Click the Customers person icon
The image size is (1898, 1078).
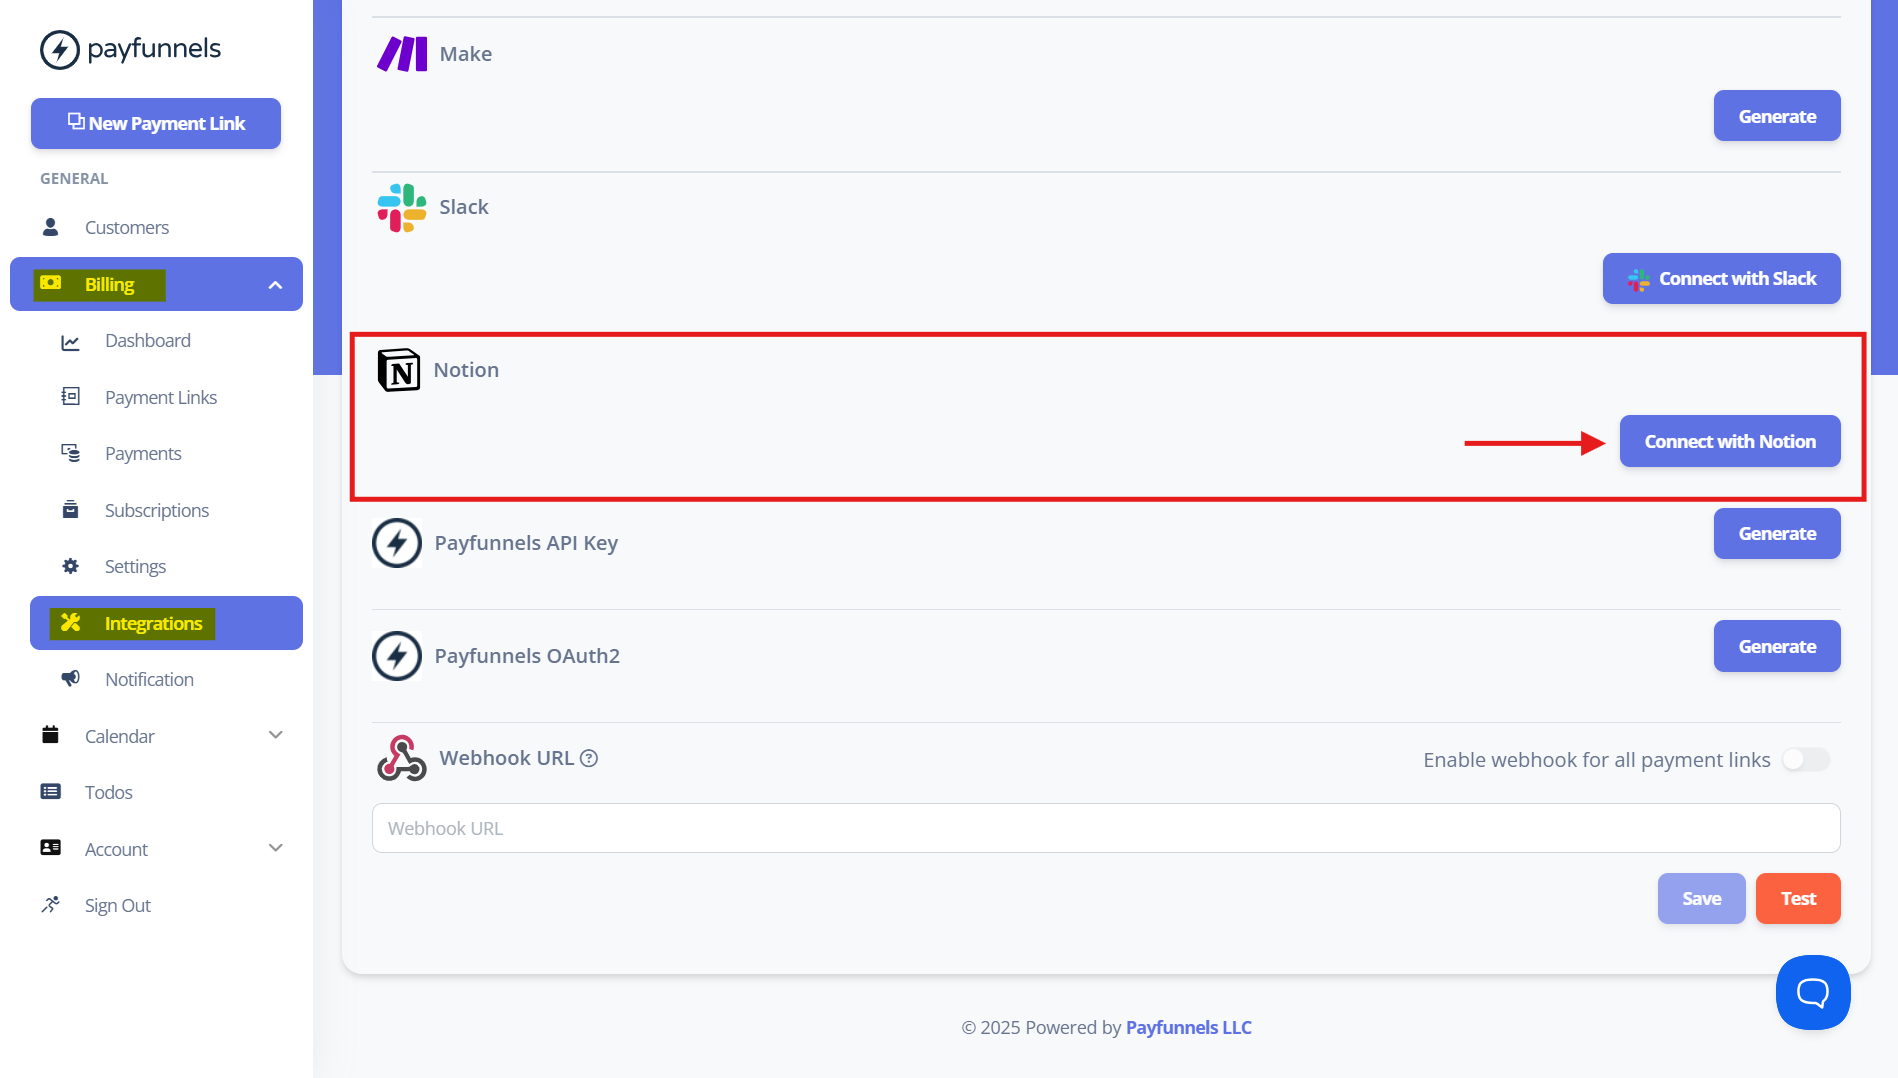click(50, 227)
